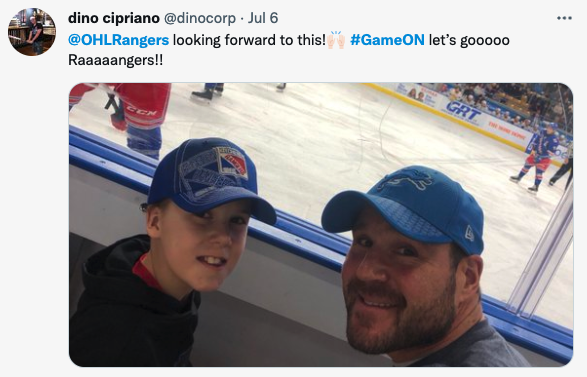Open the #GameON hashtag

(387, 40)
